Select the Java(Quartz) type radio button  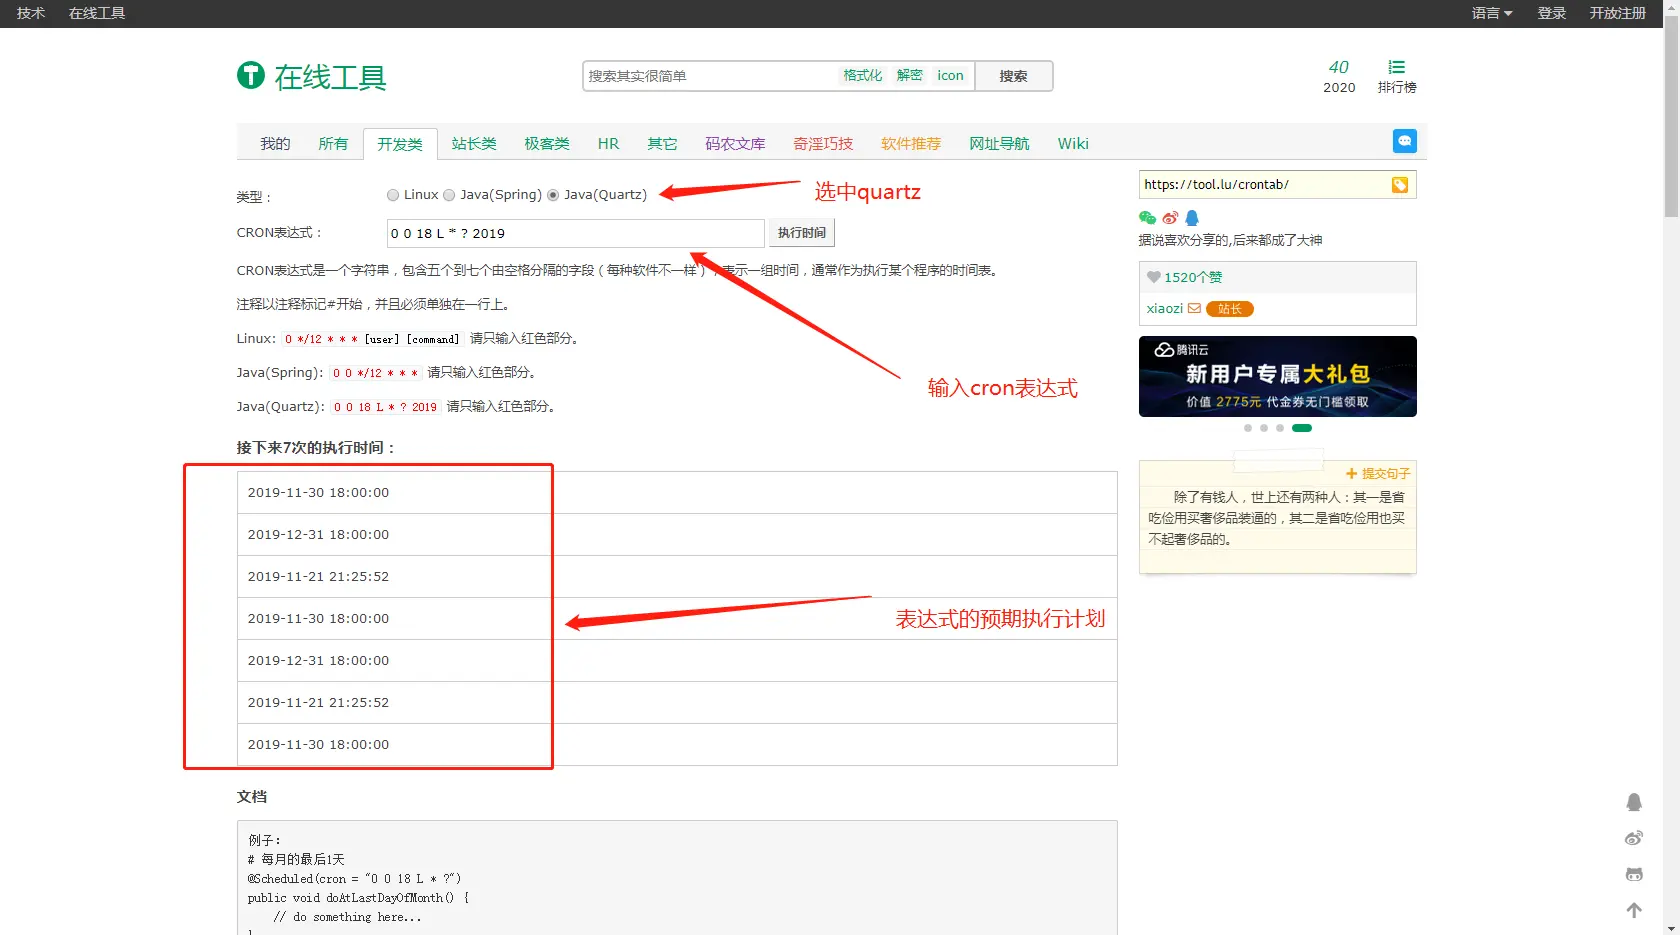pyautogui.click(x=553, y=195)
